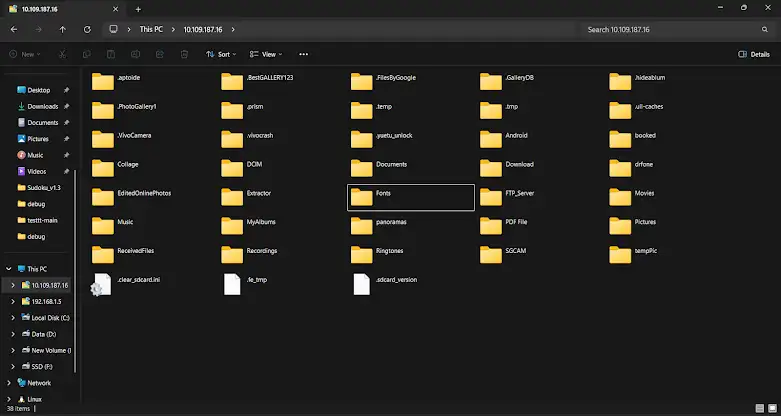Screen dimensions: 781x416
Task: Expand the Network tree node
Action: (x=8, y=383)
